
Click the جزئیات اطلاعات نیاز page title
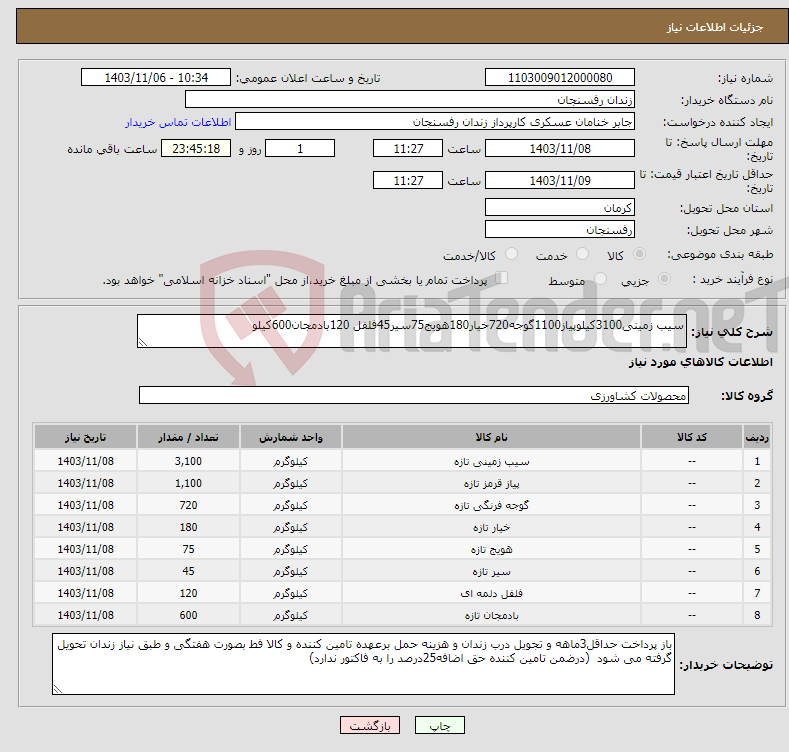tap(715, 27)
